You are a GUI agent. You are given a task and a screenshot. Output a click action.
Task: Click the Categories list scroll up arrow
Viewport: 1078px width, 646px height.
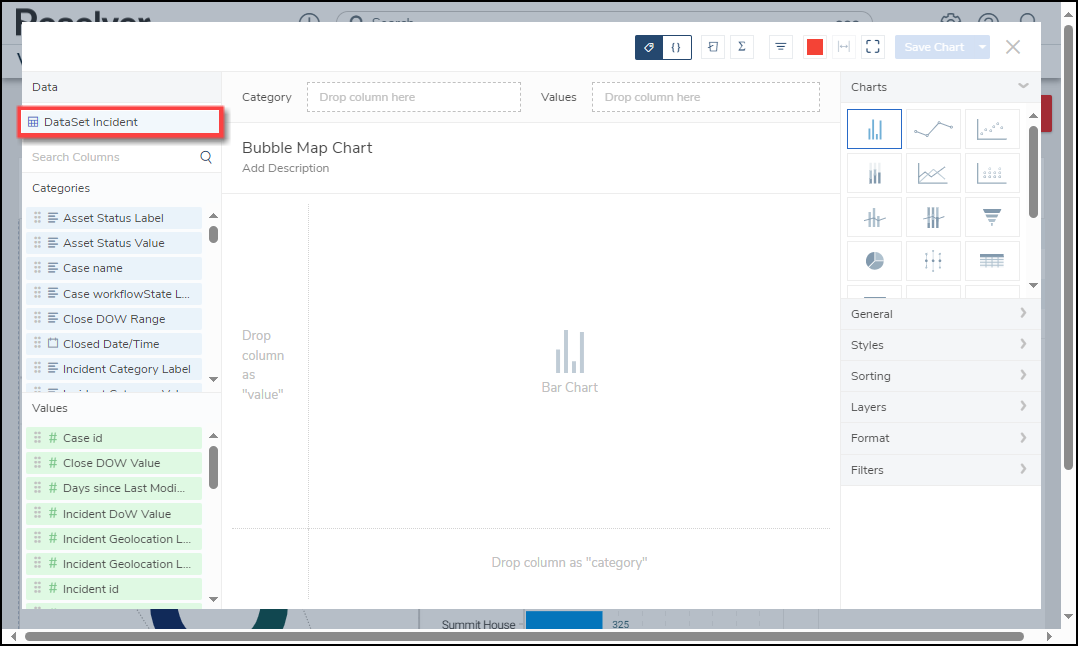point(213,216)
